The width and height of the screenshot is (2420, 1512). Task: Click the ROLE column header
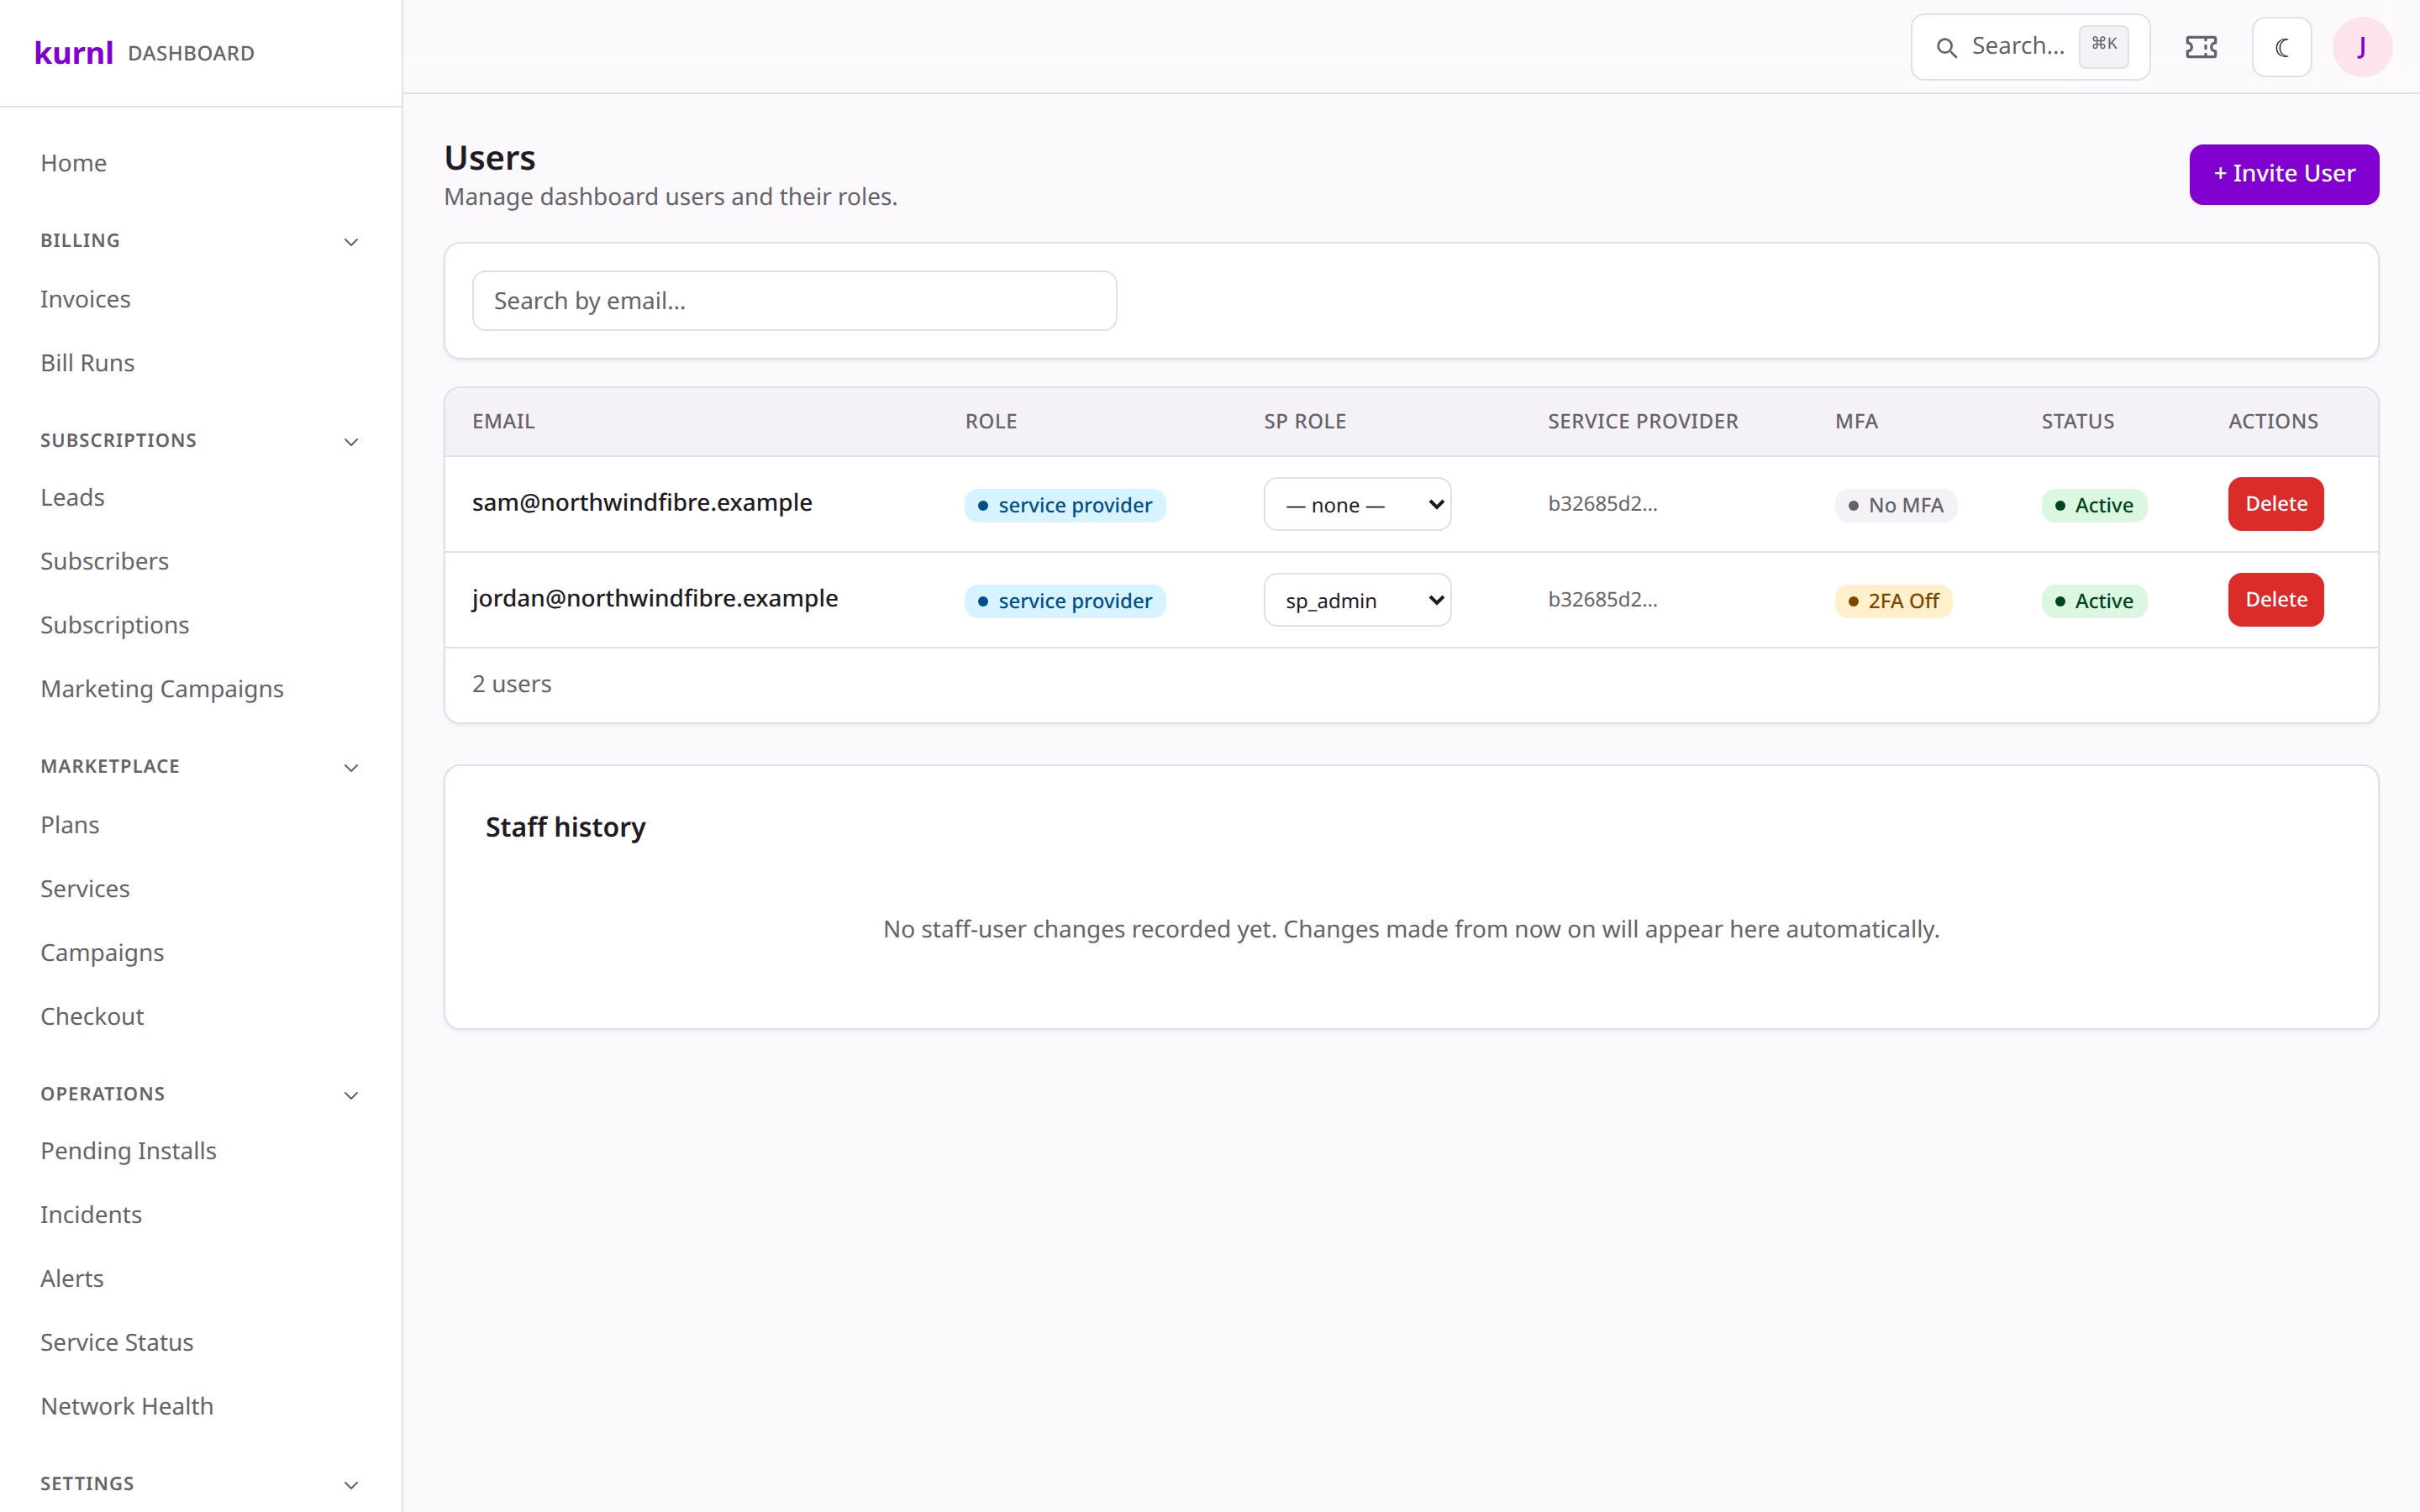click(991, 422)
